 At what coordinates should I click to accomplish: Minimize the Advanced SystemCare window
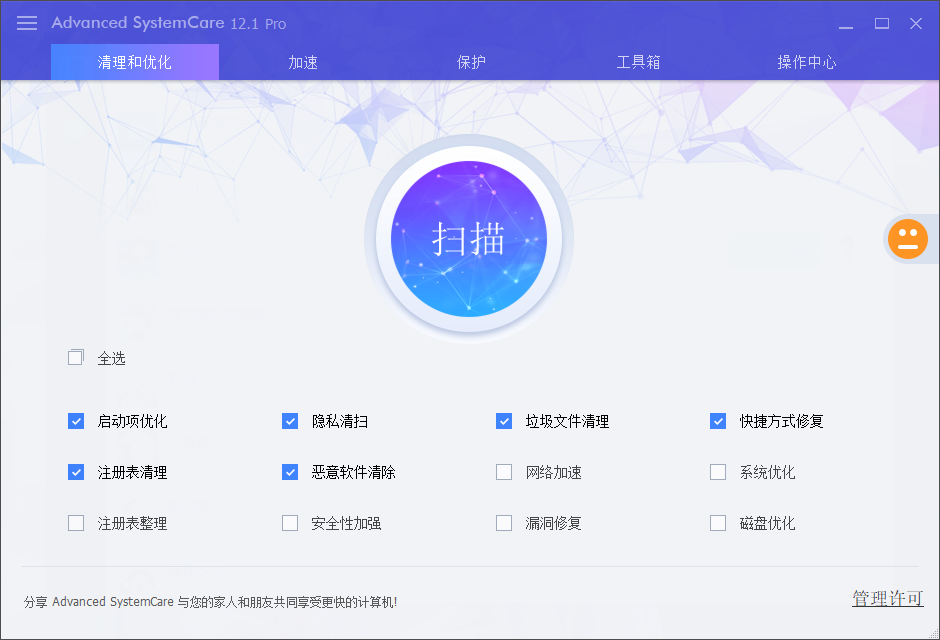click(846, 24)
